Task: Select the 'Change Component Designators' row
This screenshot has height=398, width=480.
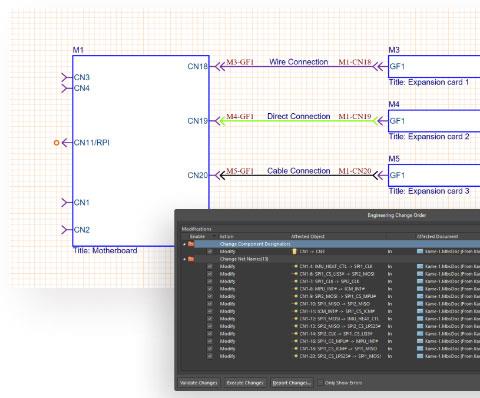Action: pos(331,244)
